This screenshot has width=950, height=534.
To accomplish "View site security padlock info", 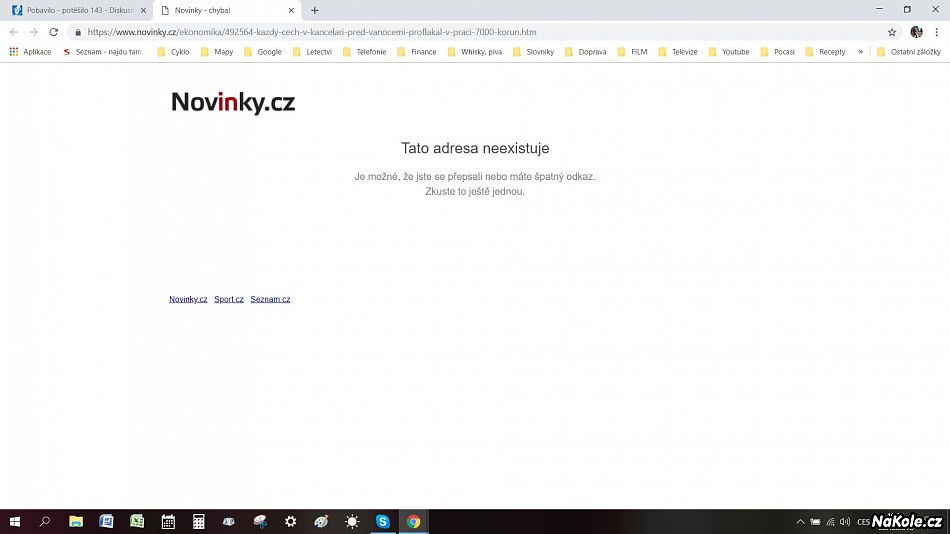I will pos(78,32).
